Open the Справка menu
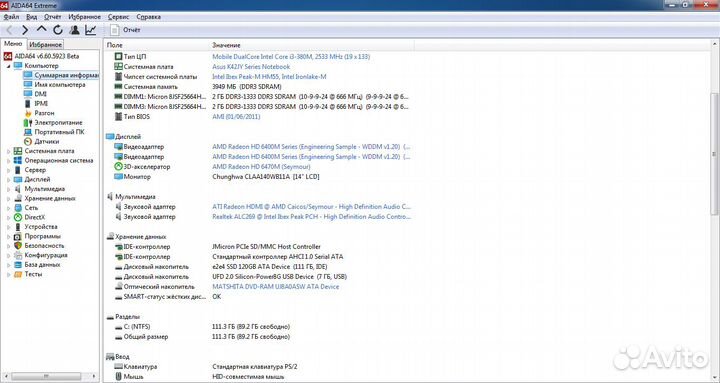 tap(149, 17)
